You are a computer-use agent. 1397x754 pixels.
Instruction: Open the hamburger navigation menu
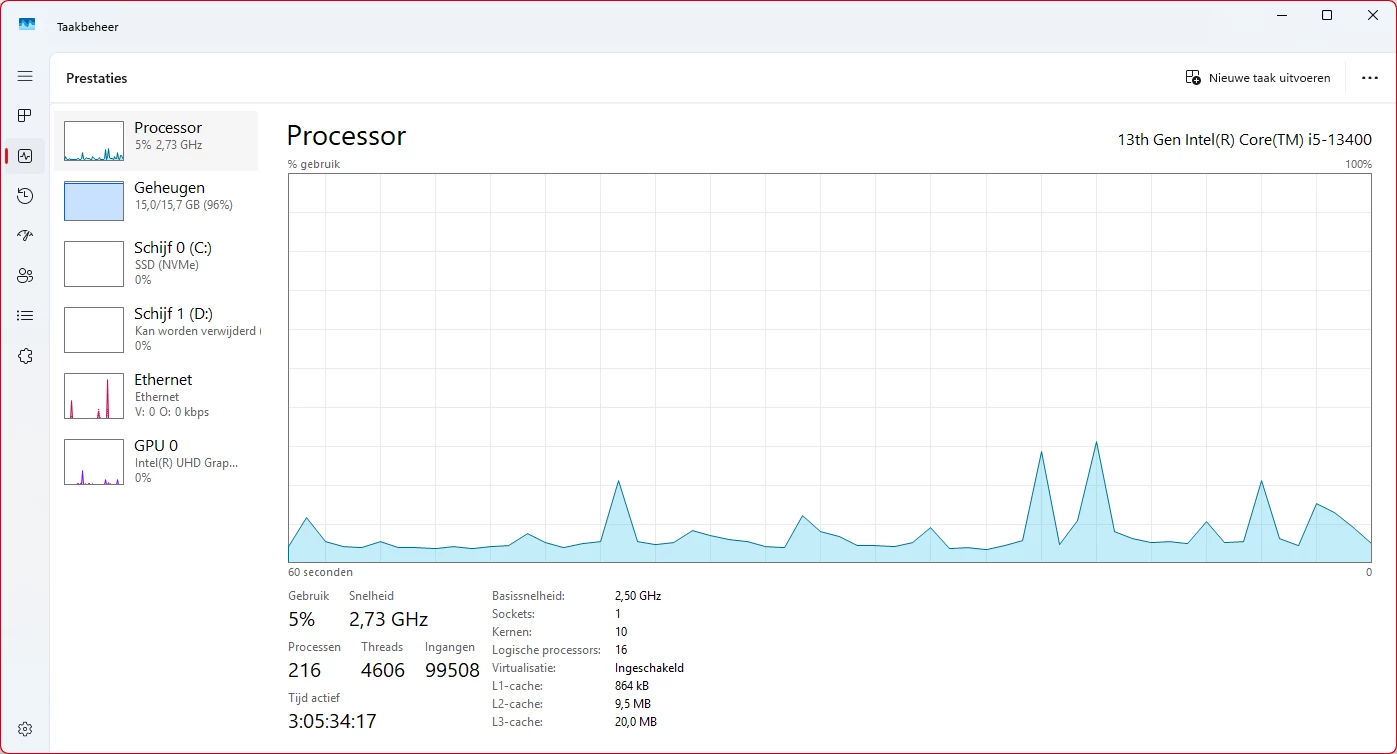pos(25,76)
